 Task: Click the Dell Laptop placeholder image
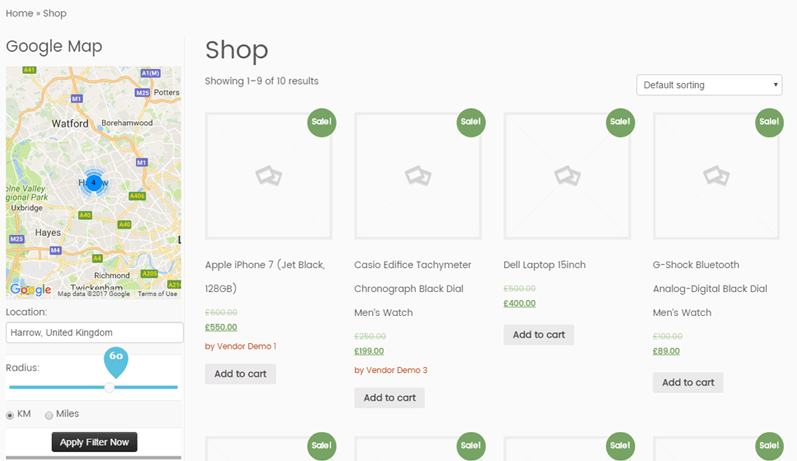pyautogui.click(x=567, y=176)
